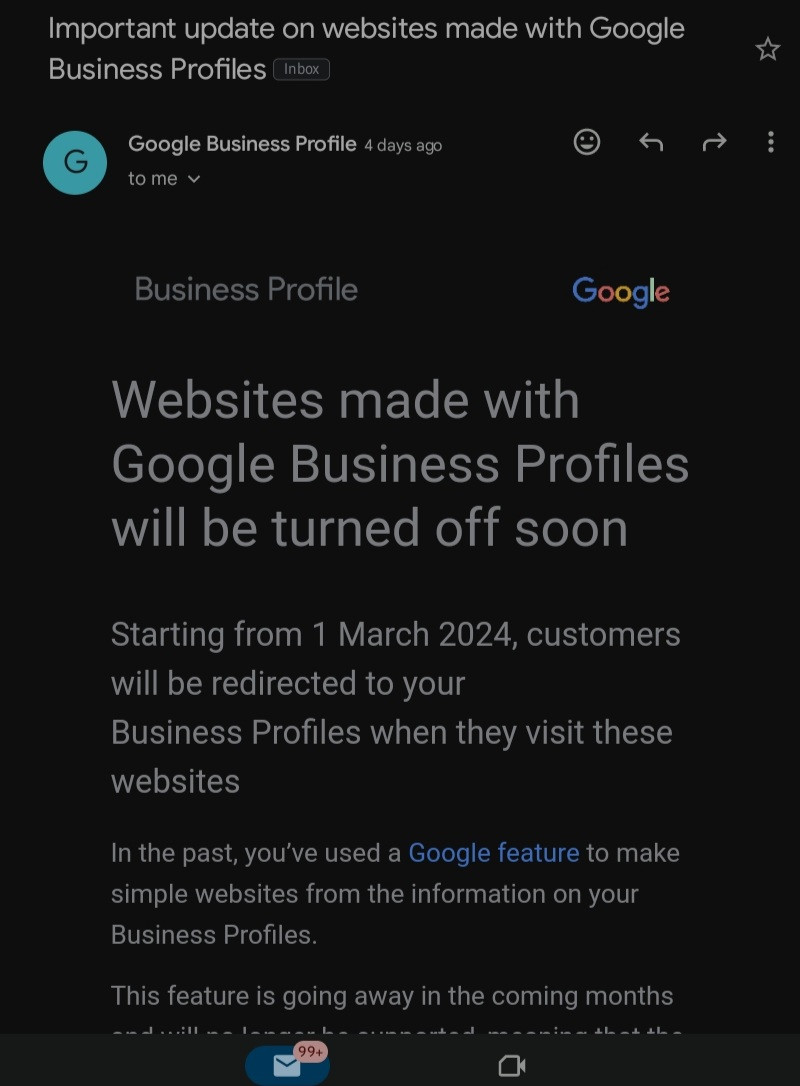The height and width of the screenshot is (1086, 800).
Task: Tap the 'simple websites from the information' line
Action: pyautogui.click(x=374, y=894)
